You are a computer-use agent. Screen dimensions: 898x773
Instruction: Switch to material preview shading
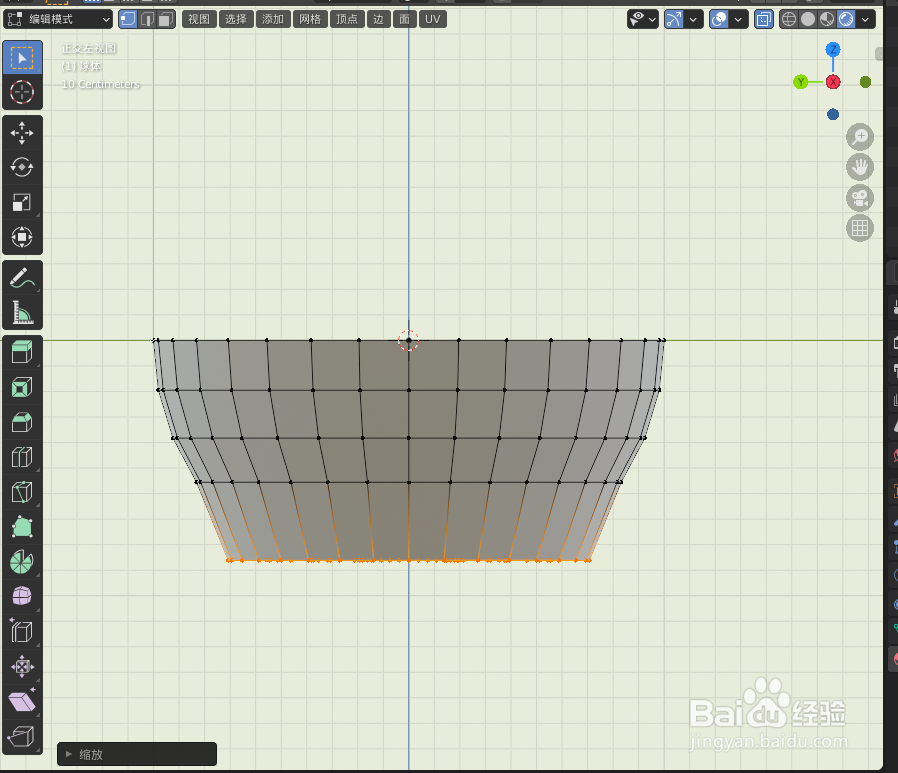tap(826, 19)
